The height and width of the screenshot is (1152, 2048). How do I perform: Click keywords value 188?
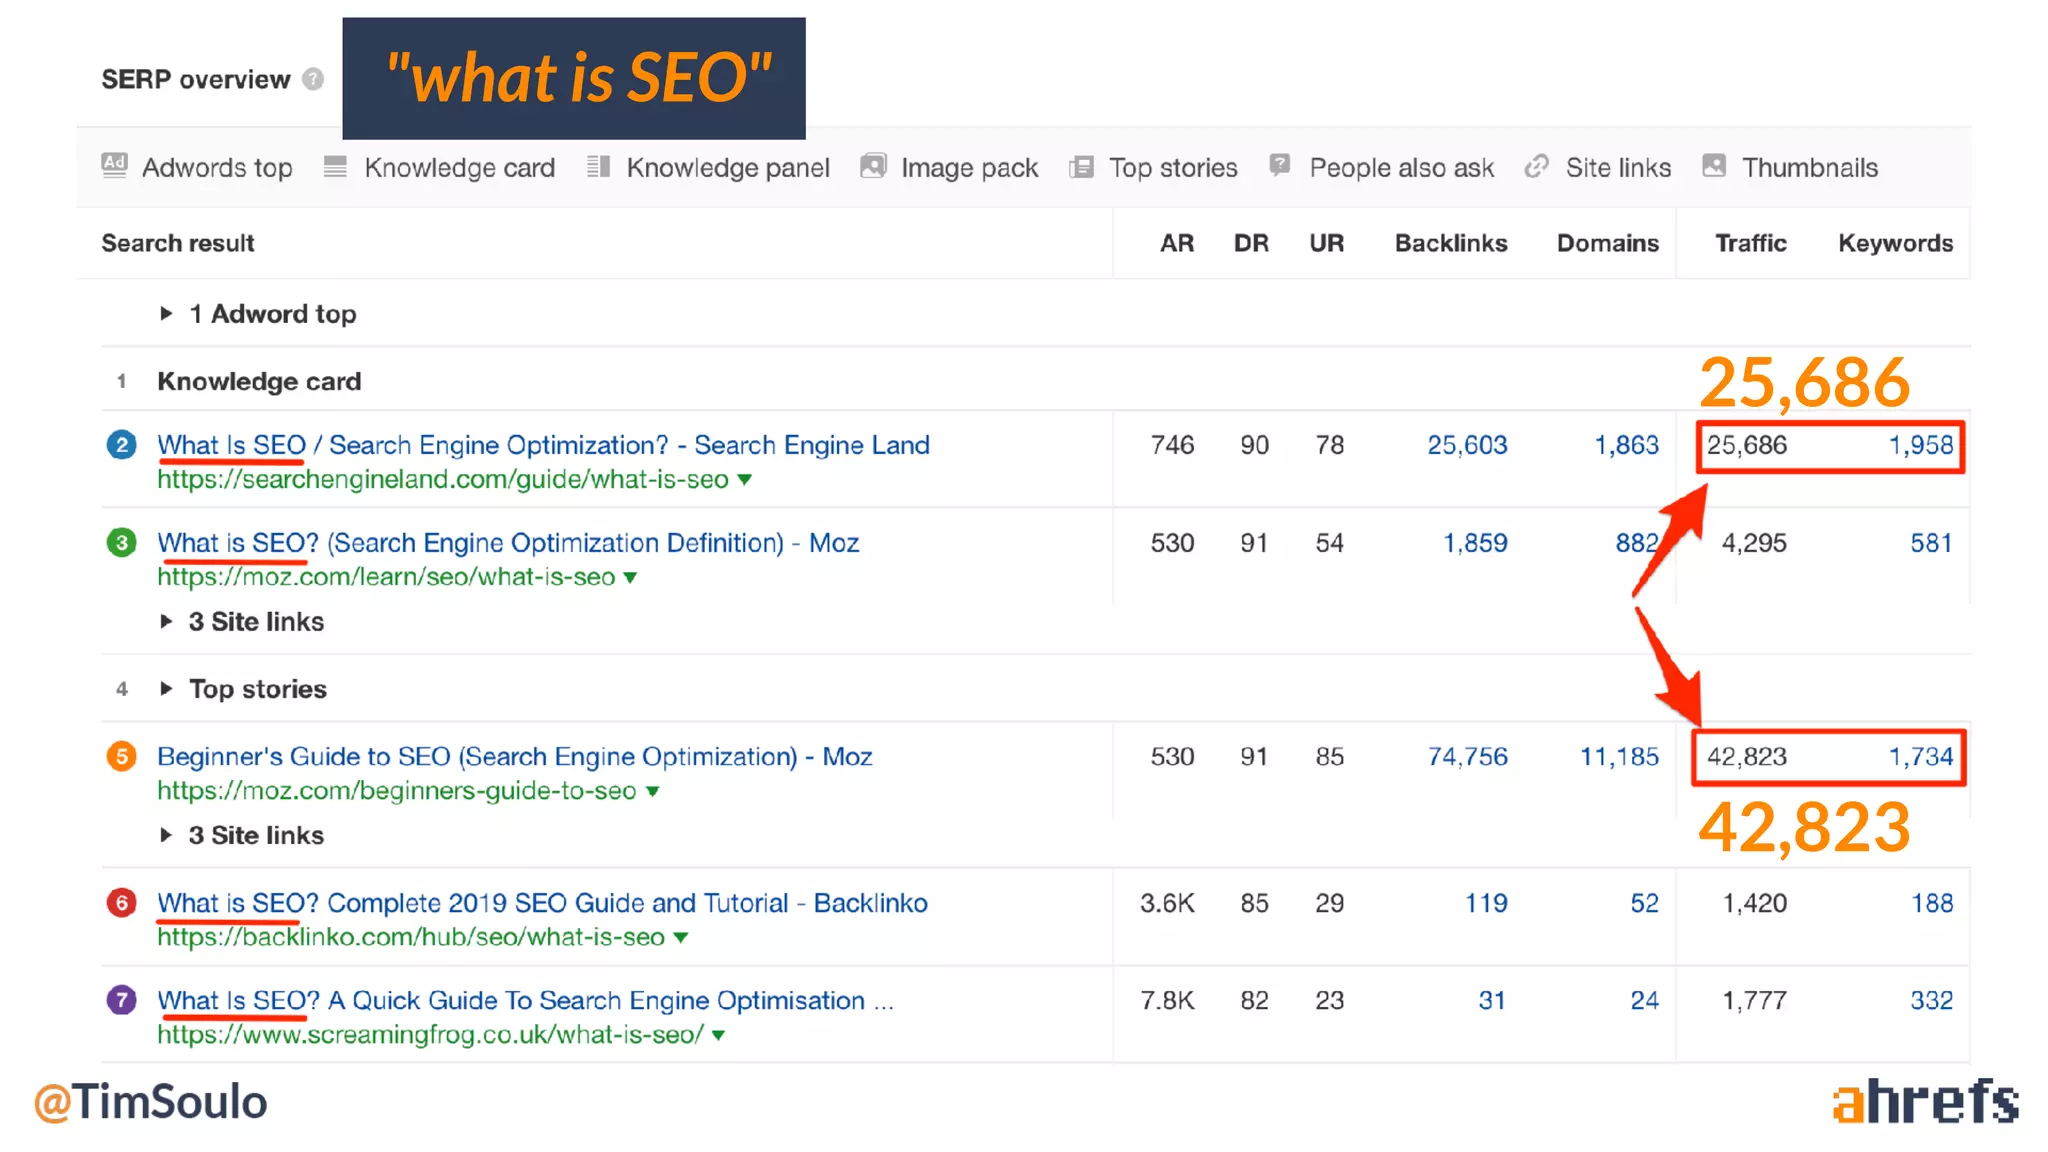pyautogui.click(x=1932, y=903)
